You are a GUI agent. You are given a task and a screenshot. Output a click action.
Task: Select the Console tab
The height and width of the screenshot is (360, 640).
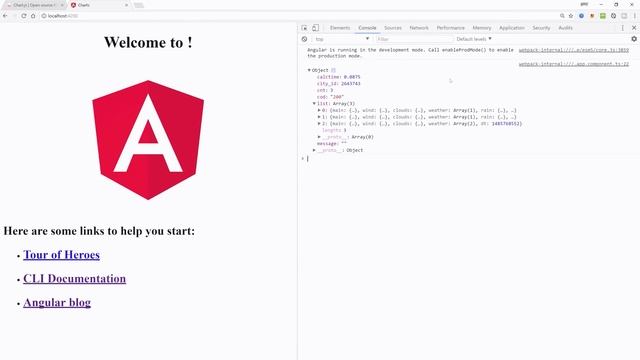tap(367, 28)
